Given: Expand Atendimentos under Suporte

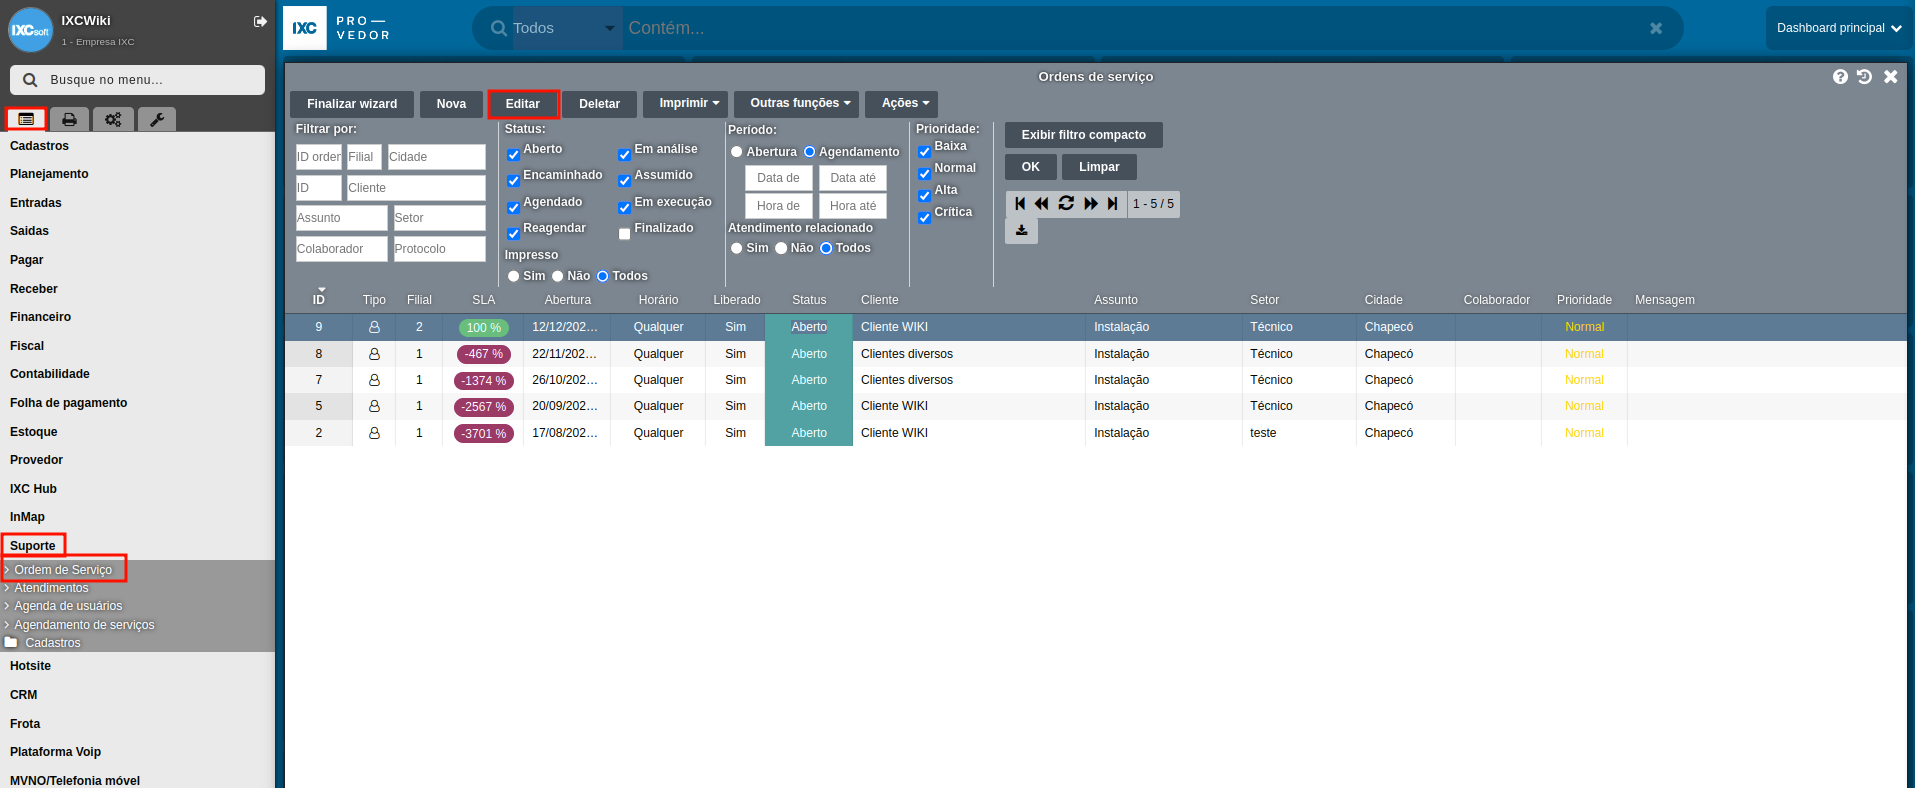Looking at the screenshot, I should [51, 588].
